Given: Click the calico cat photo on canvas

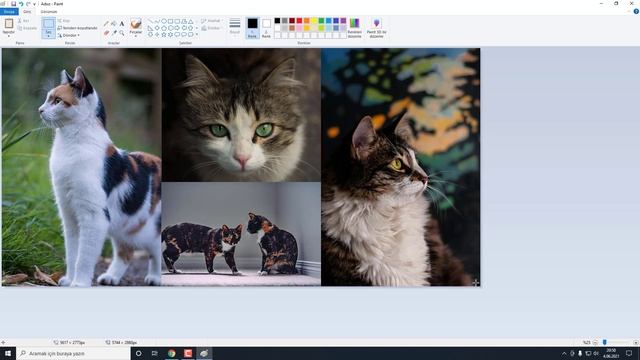Looking at the screenshot, I should [82, 167].
